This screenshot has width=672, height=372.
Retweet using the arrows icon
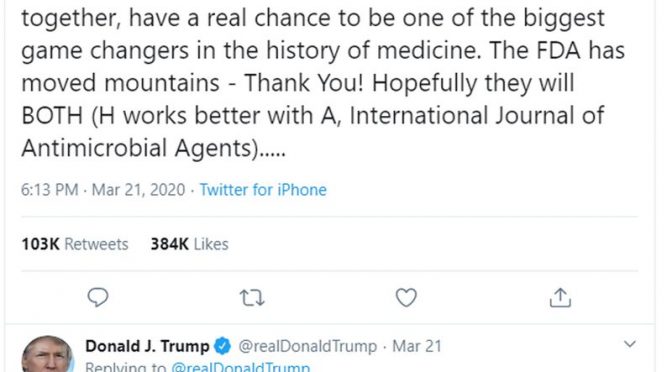252,297
